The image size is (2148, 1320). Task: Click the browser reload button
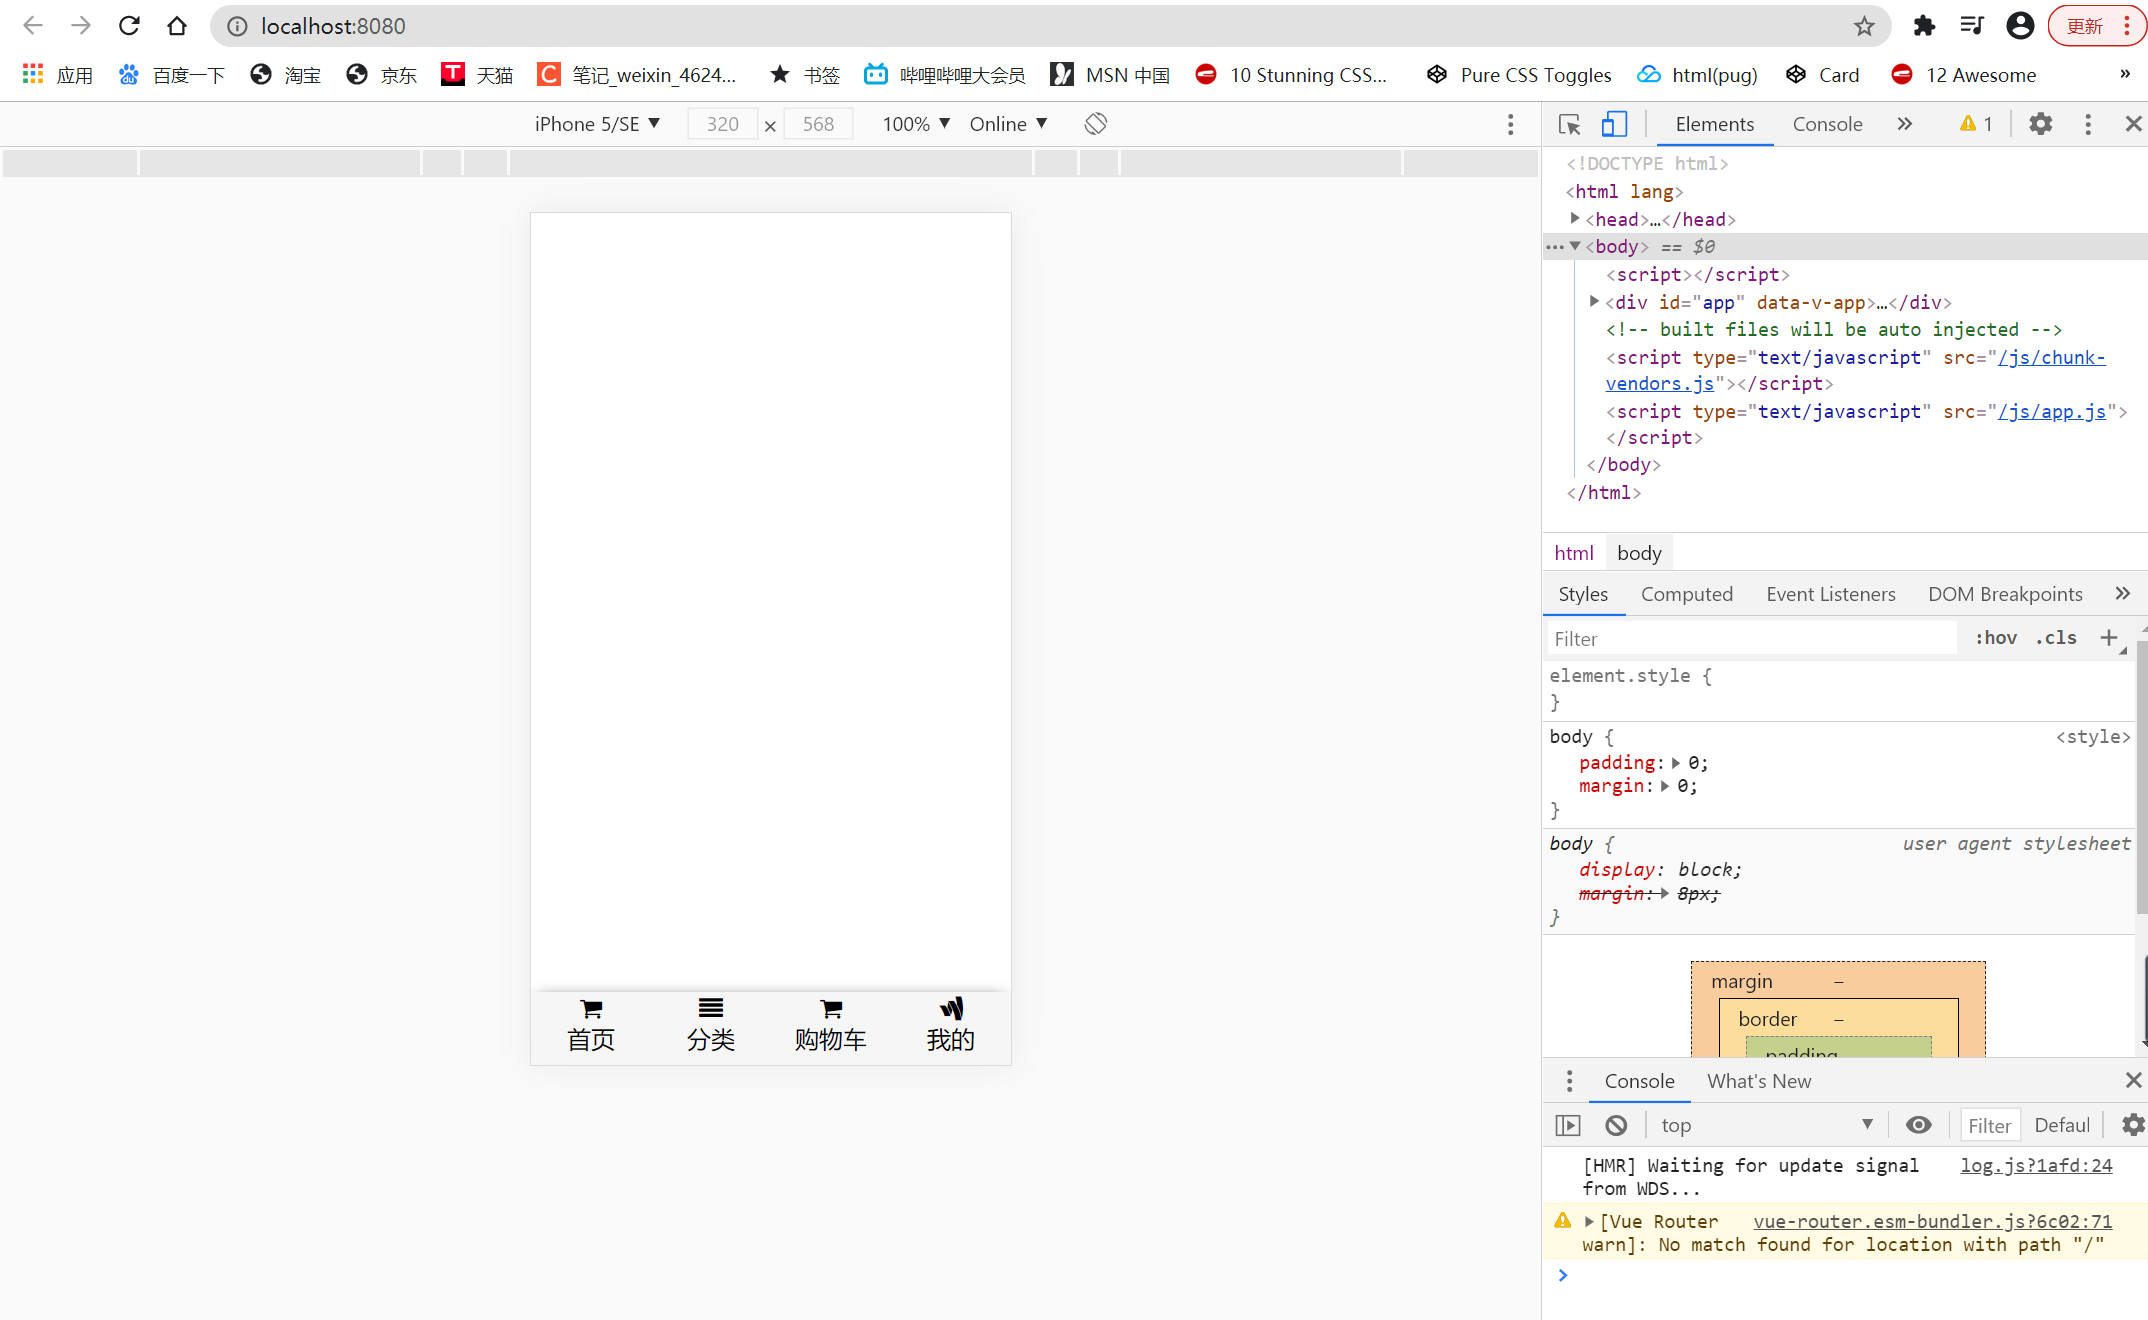pyautogui.click(x=129, y=26)
